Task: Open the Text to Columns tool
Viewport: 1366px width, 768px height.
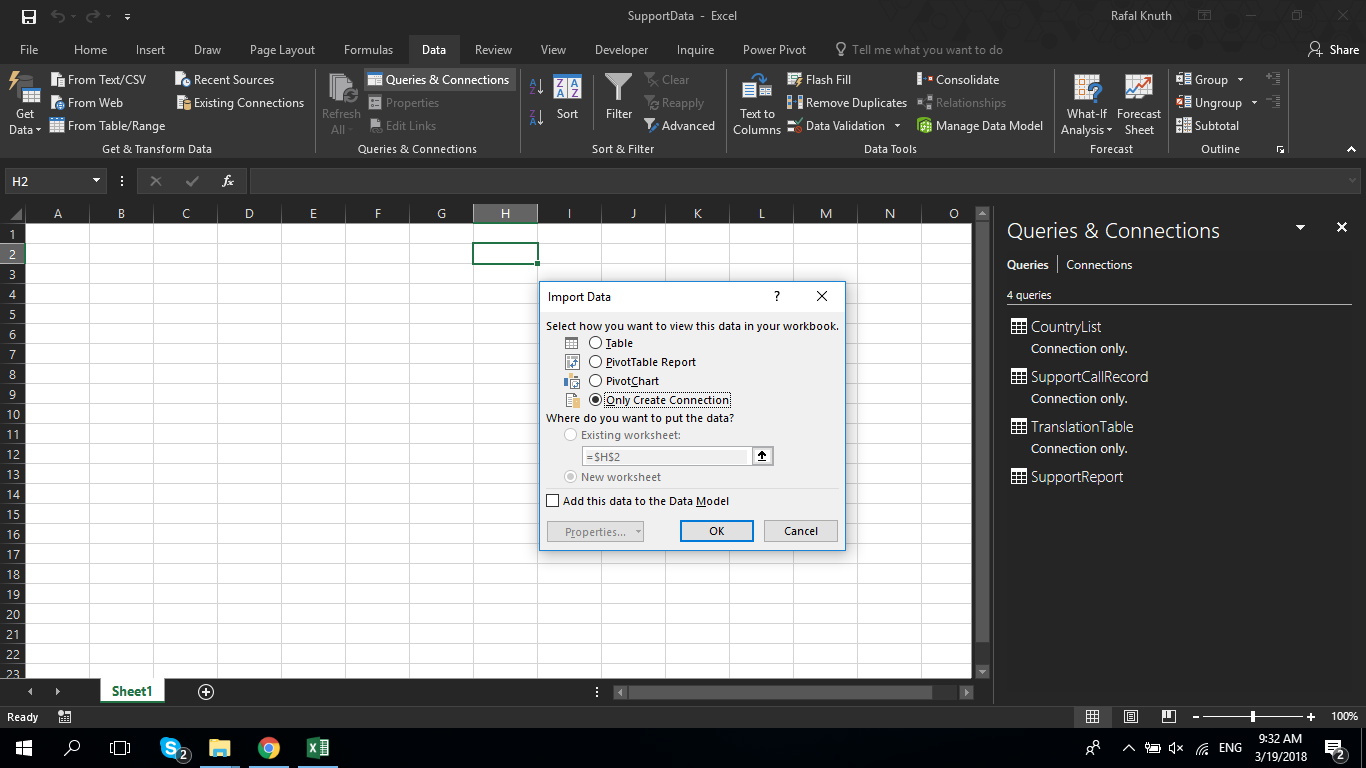Action: [x=756, y=102]
